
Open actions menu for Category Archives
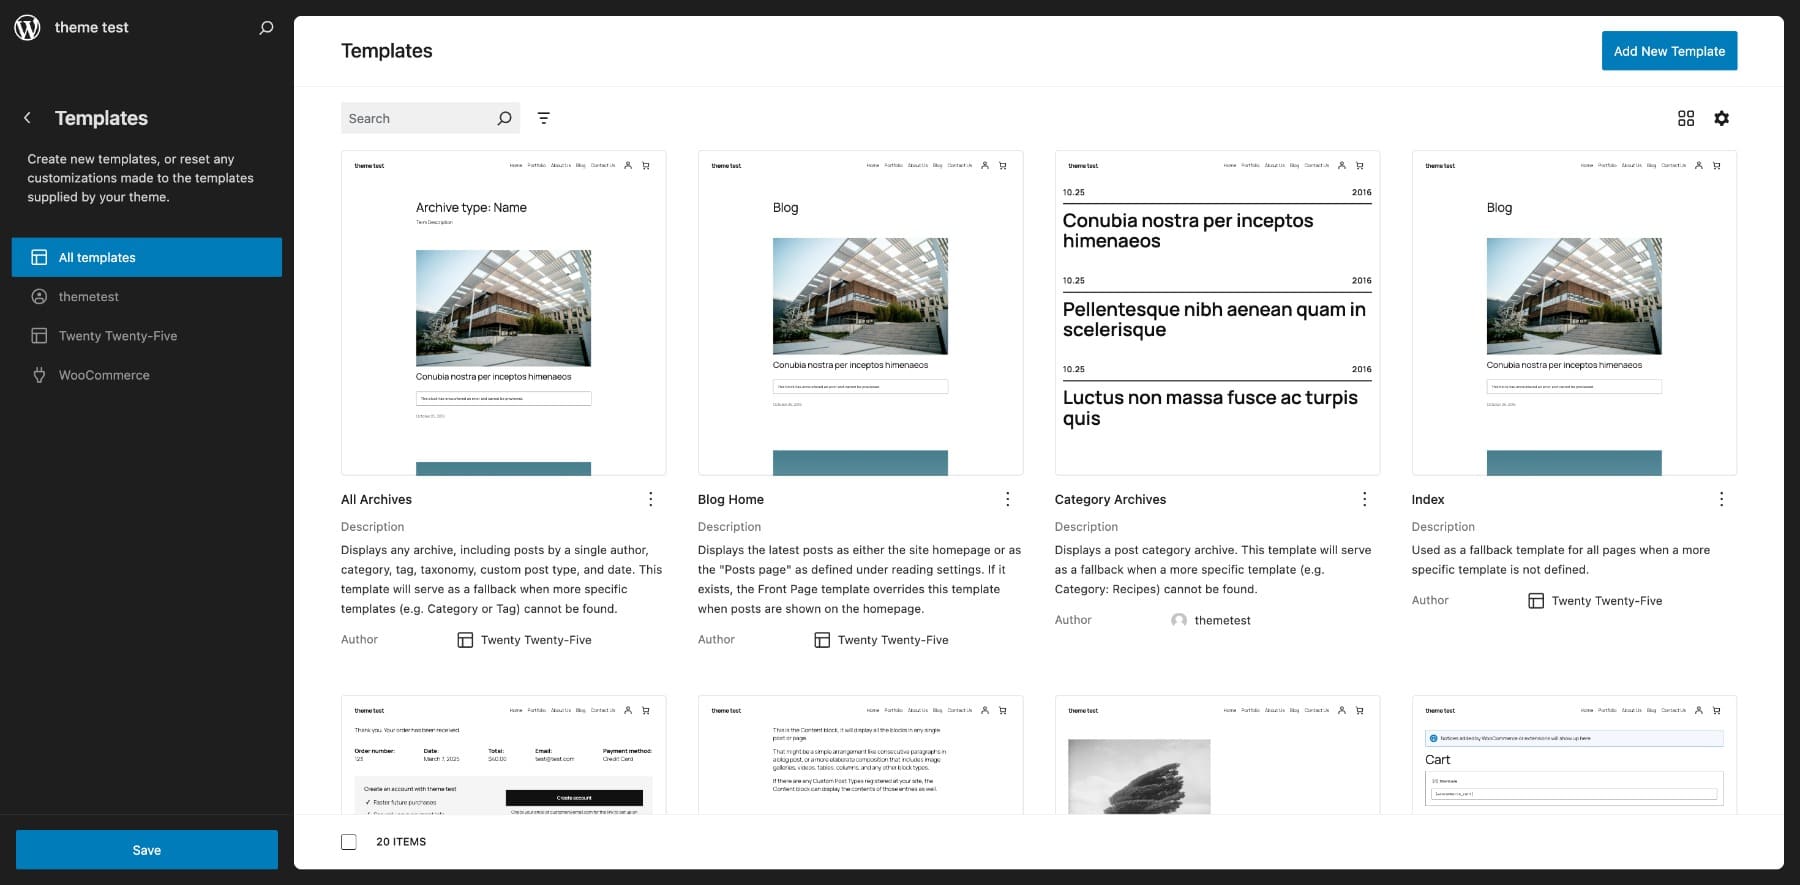pyautogui.click(x=1365, y=499)
